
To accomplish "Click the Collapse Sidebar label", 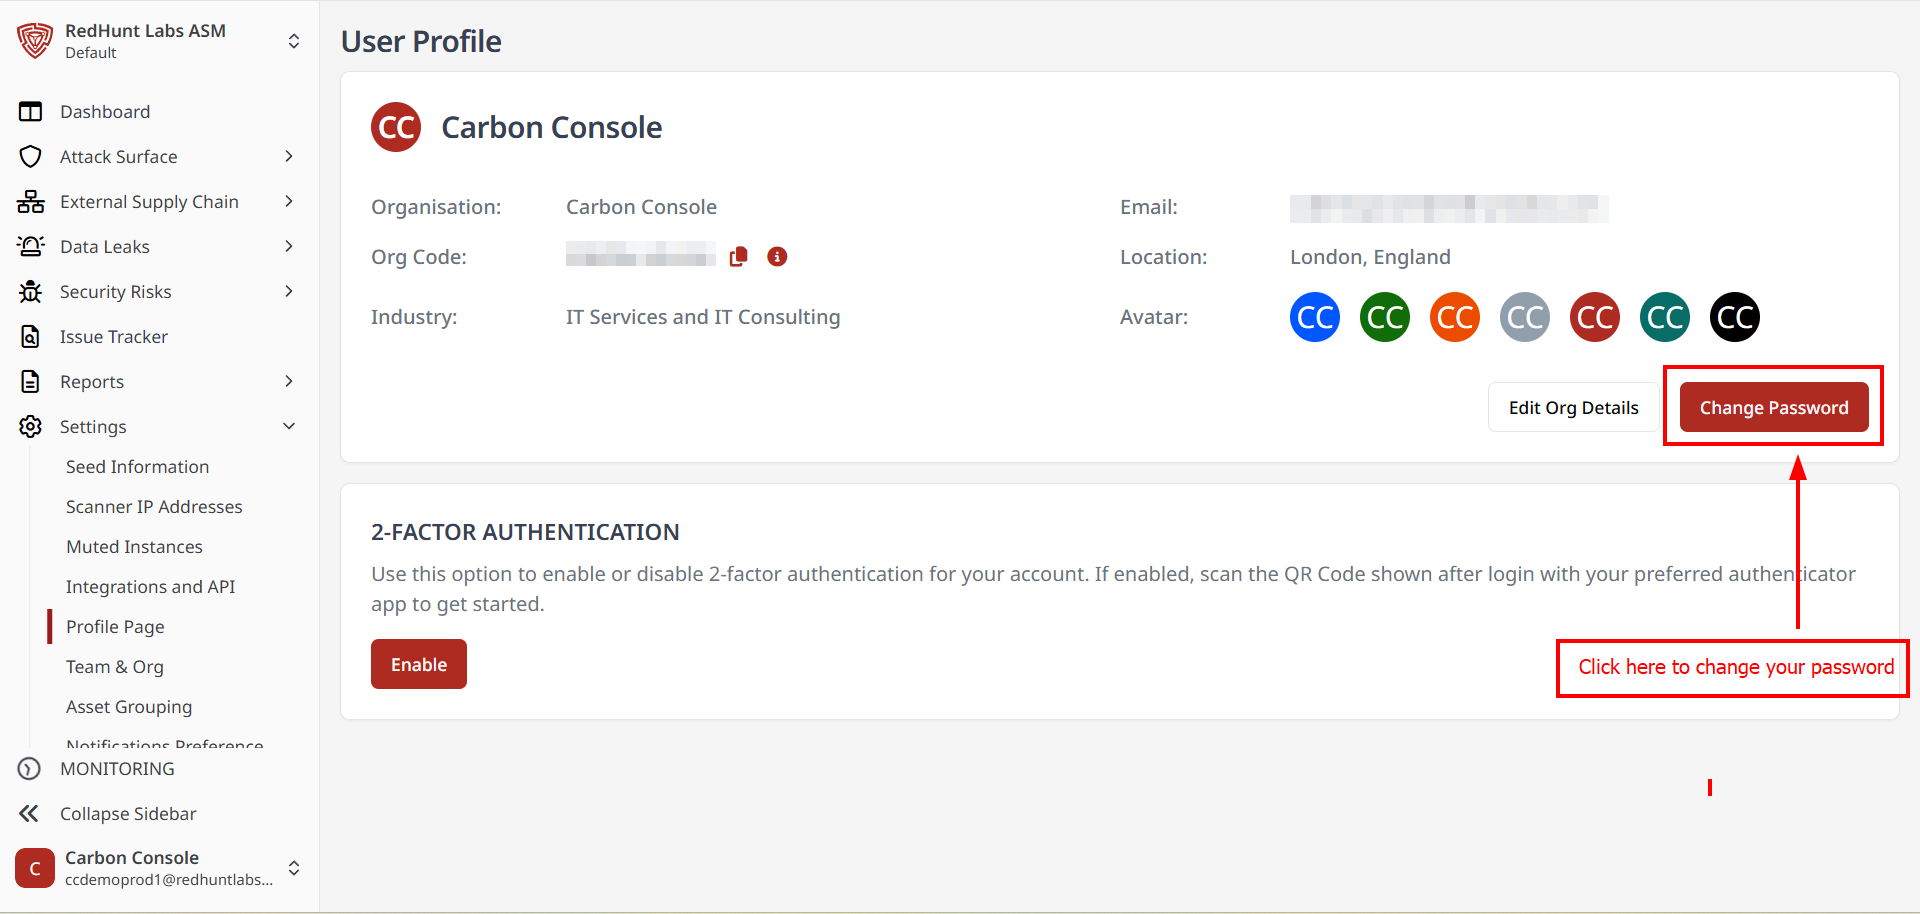I will coord(128,814).
